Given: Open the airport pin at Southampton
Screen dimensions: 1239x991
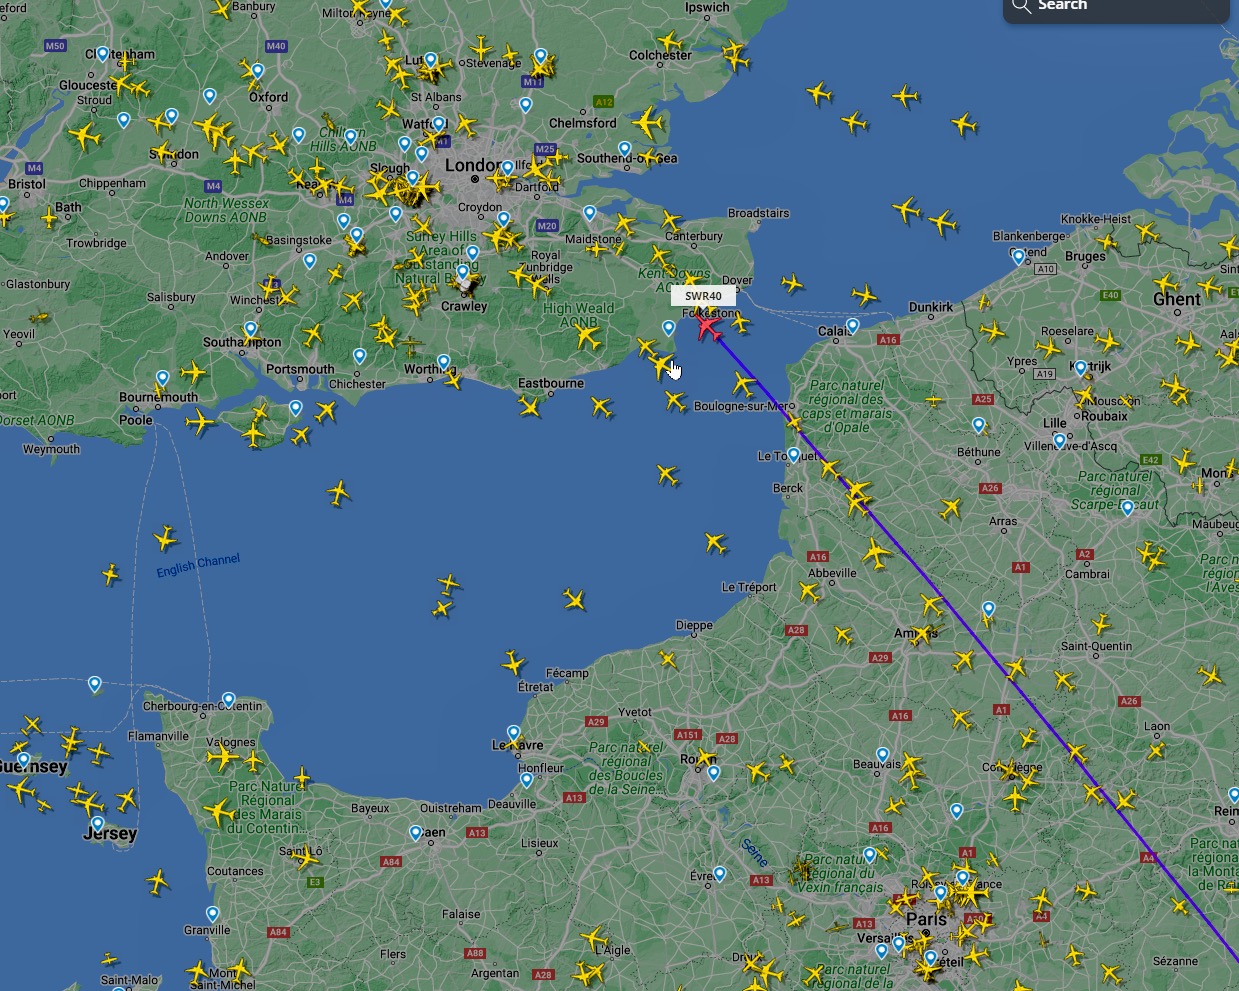Looking at the screenshot, I should pyautogui.click(x=250, y=328).
